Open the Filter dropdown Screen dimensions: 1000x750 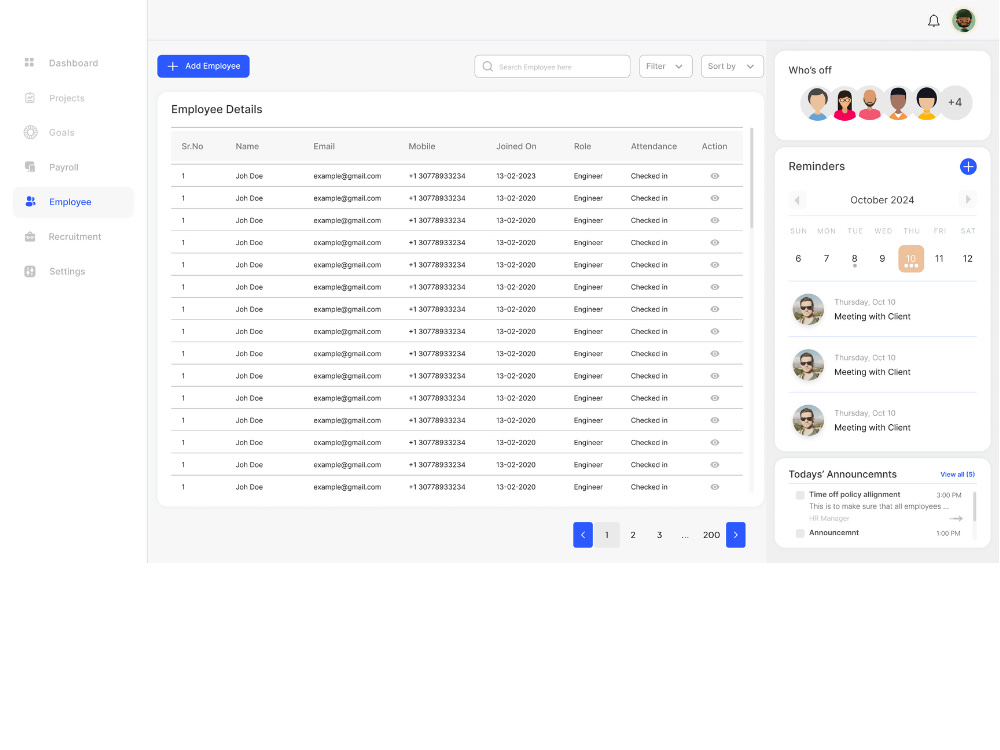pyautogui.click(x=665, y=66)
